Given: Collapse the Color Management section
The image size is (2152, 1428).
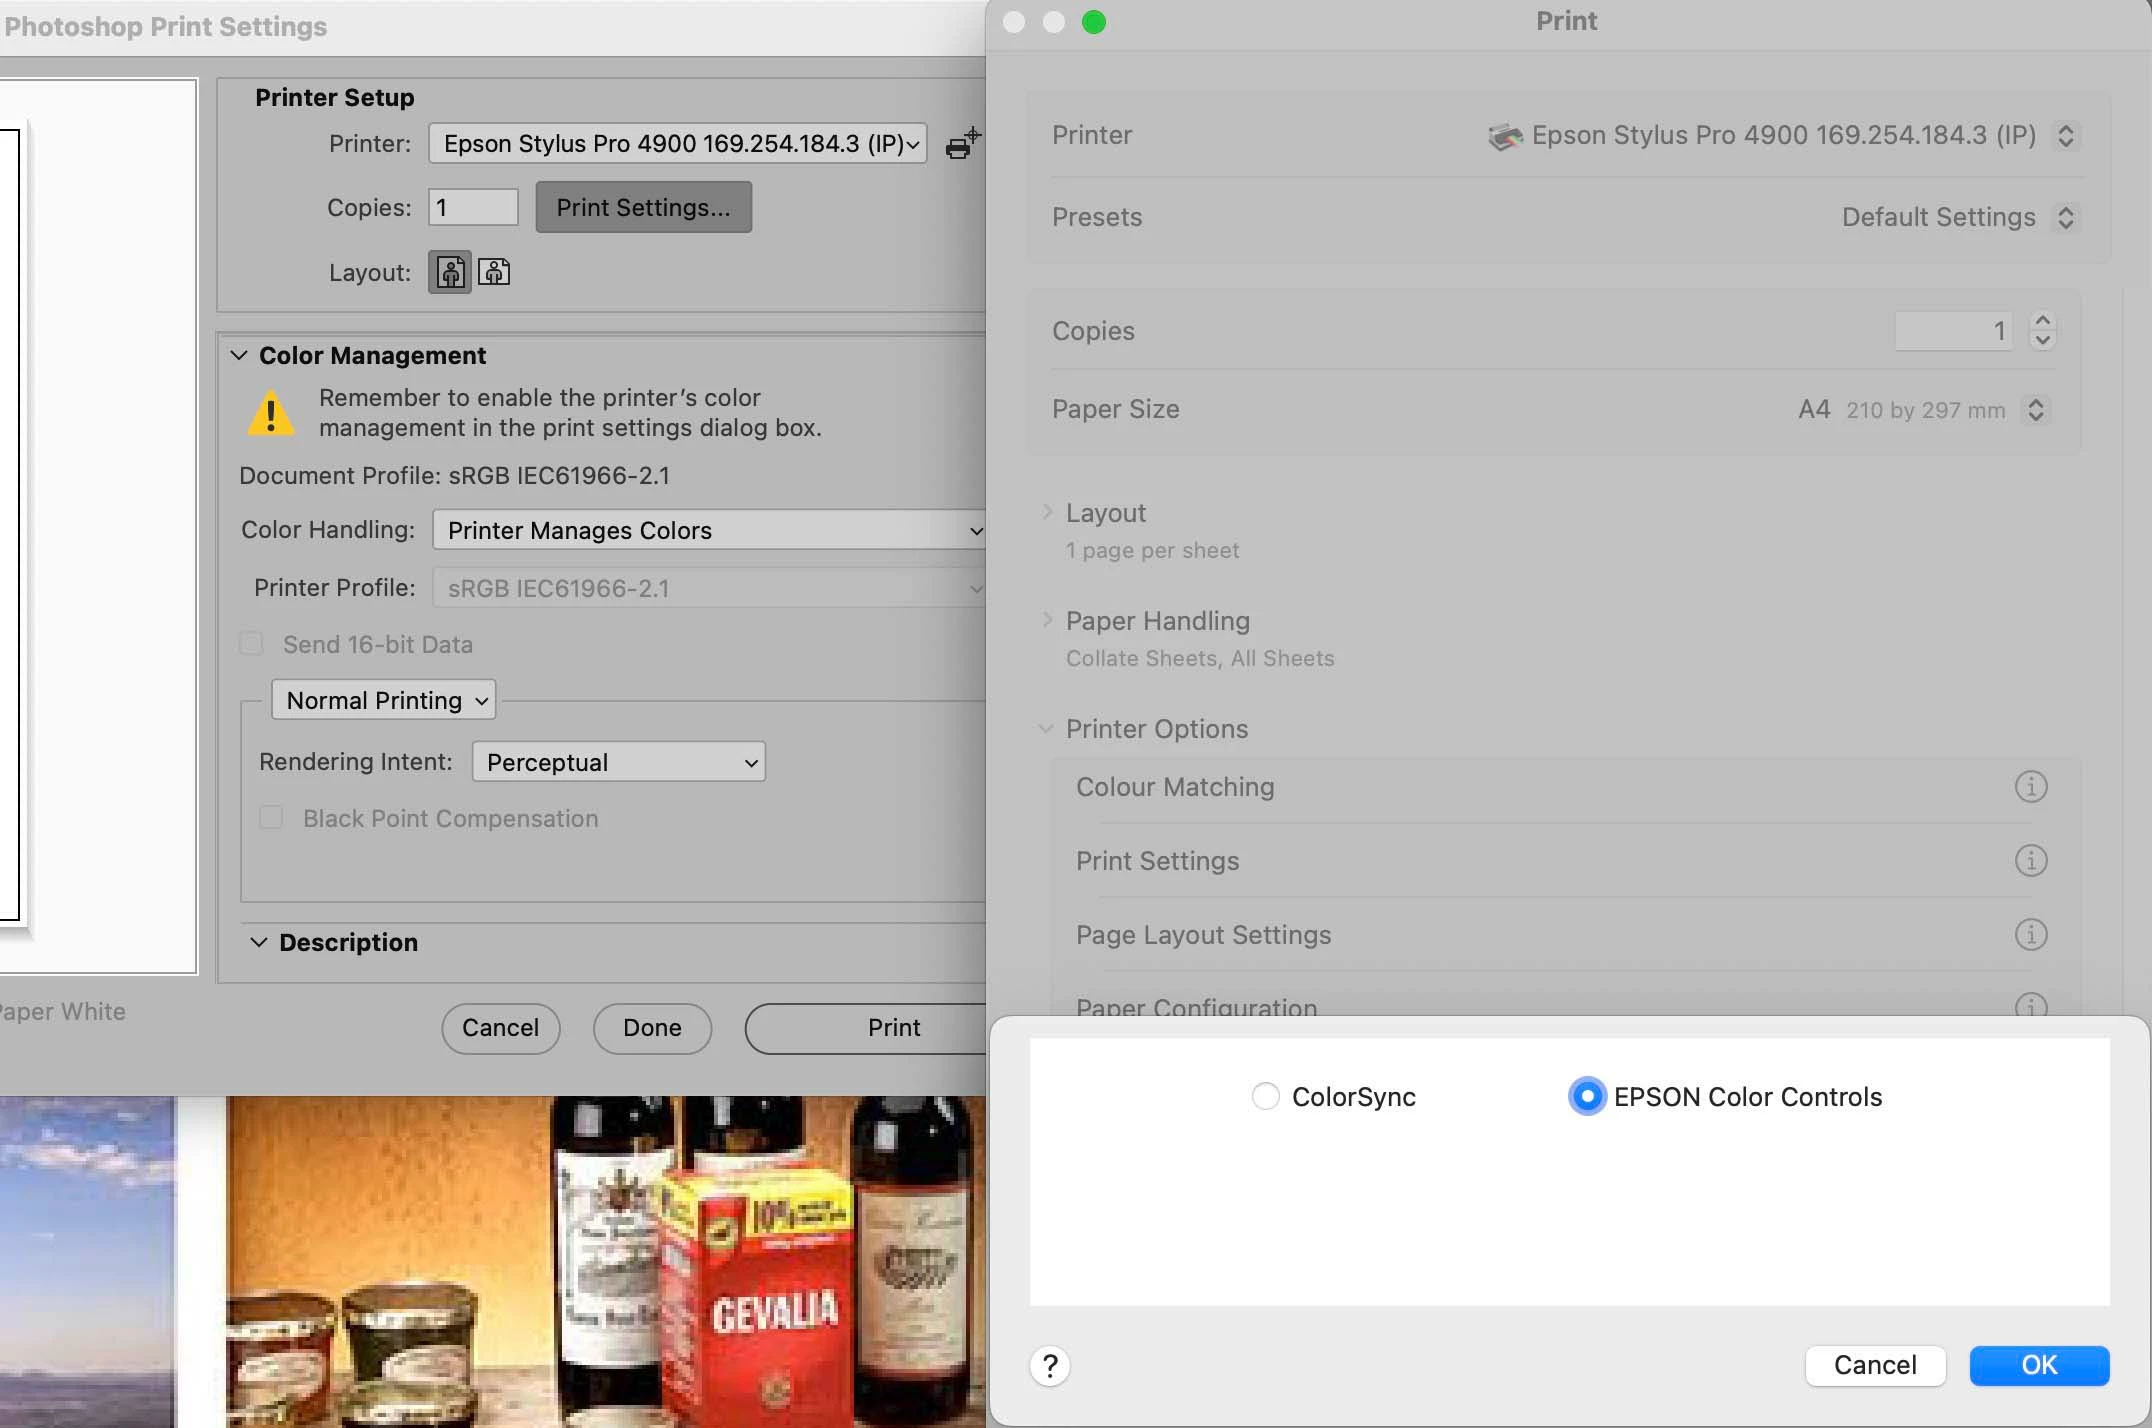Looking at the screenshot, I should pos(239,356).
